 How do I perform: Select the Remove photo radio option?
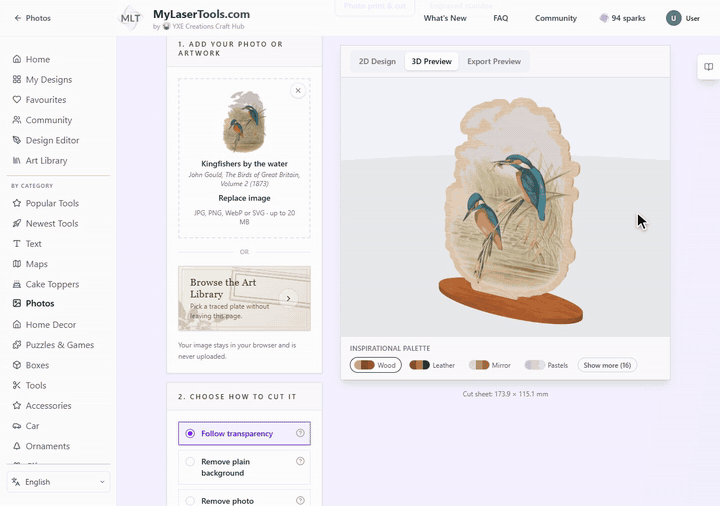(x=190, y=501)
